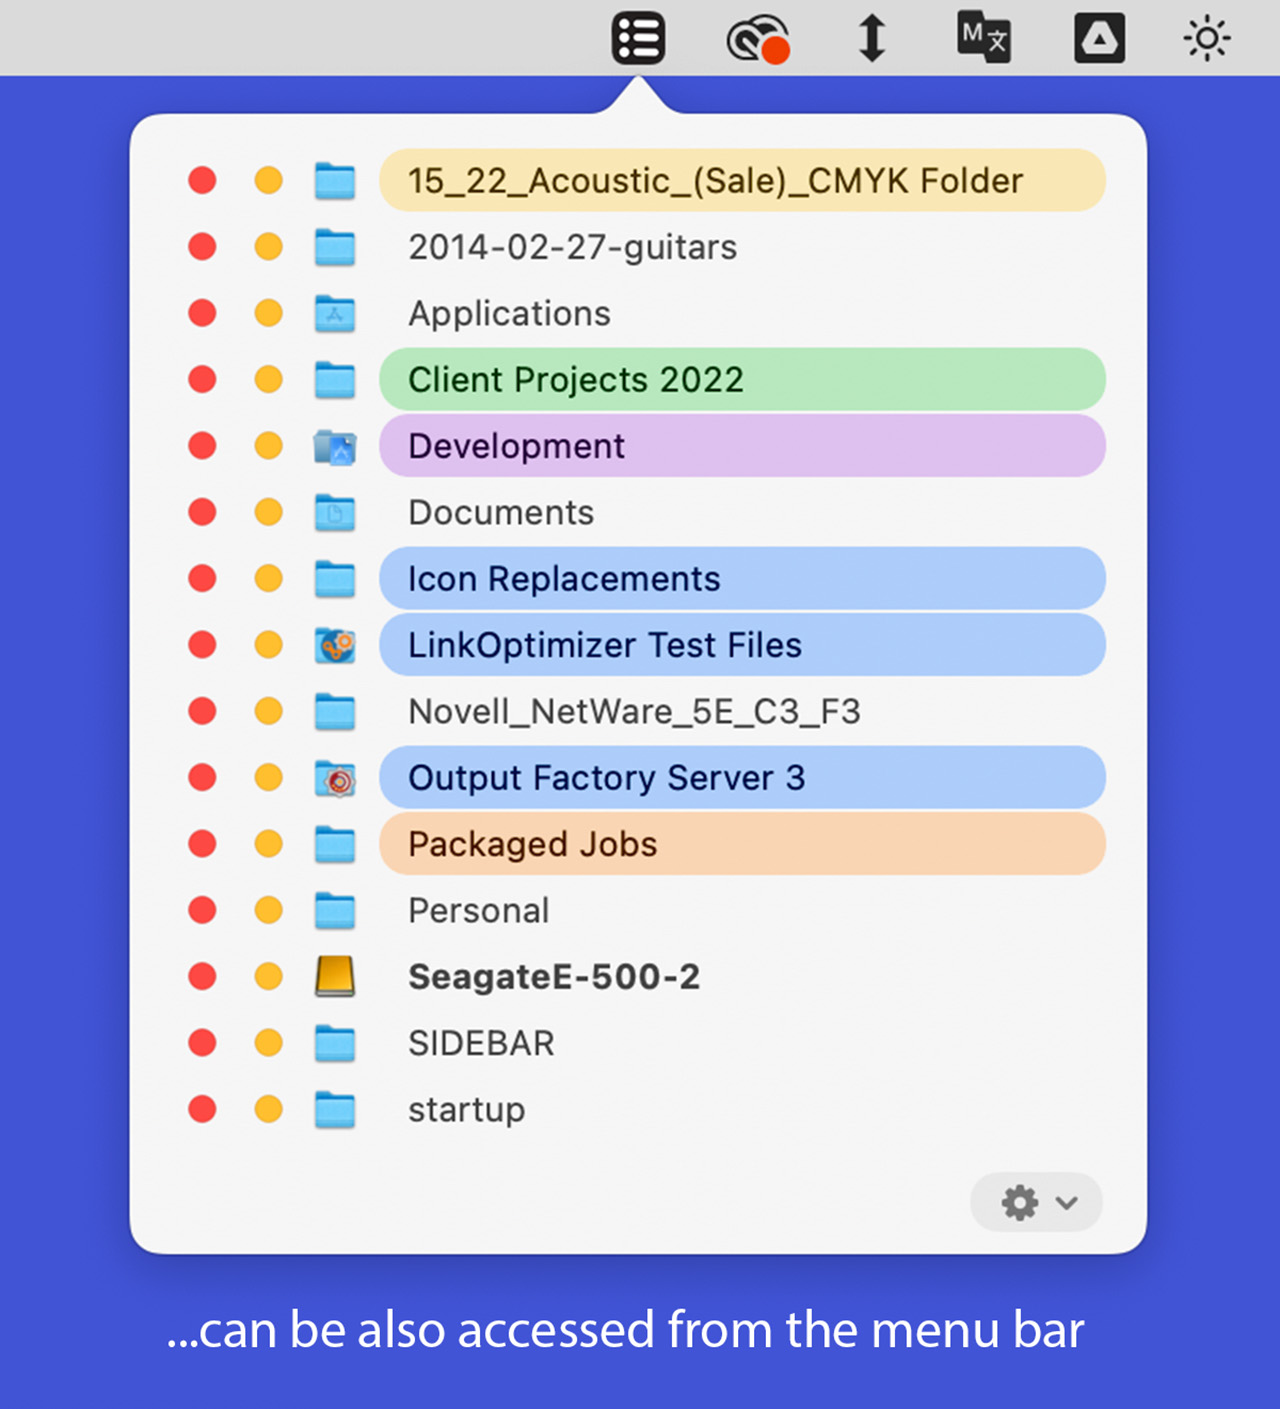The height and width of the screenshot is (1409, 1280).
Task: Select the highlighted 15_22_Acoustic_(Sale)_CMYK Folder entry
Action: [714, 180]
